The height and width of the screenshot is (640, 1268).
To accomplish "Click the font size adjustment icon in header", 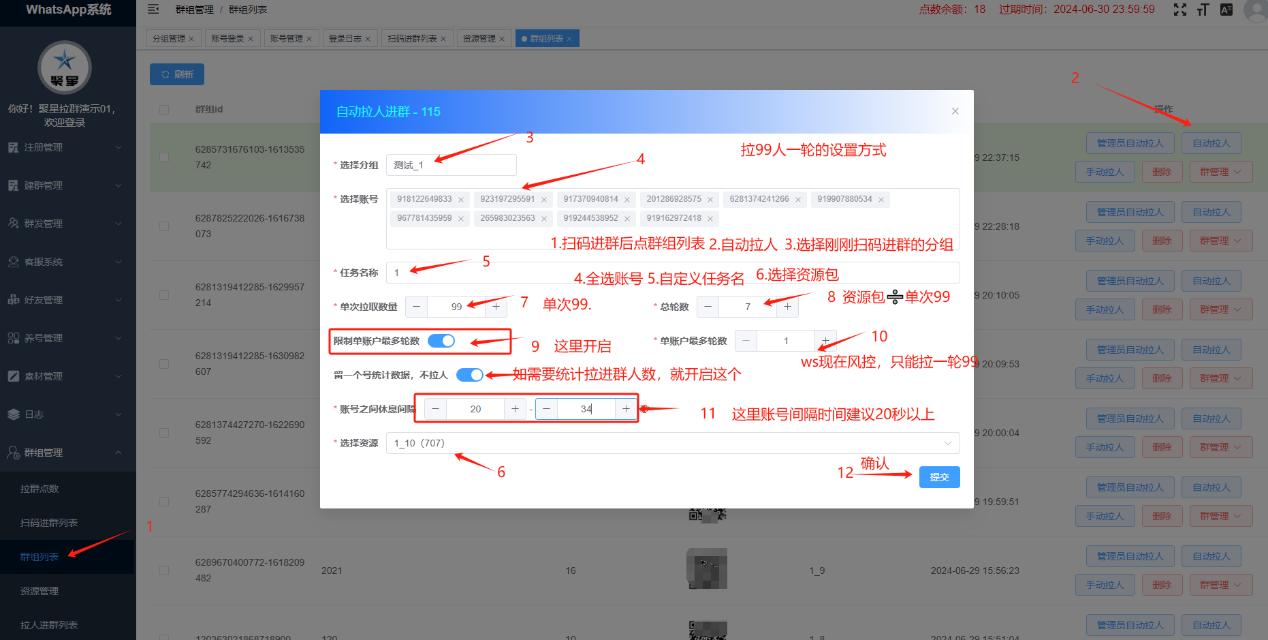I will [x=1202, y=9].
